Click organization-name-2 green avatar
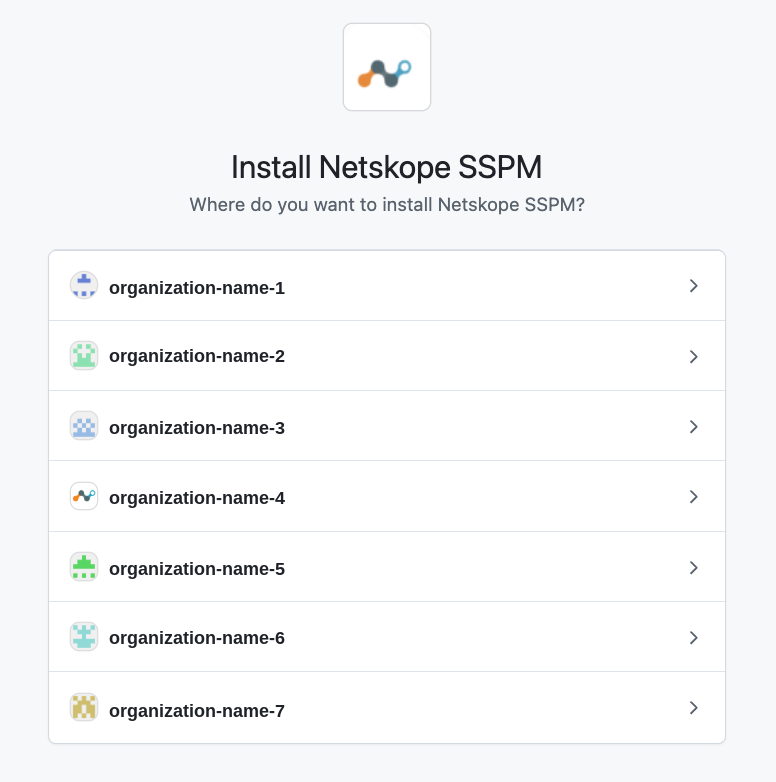The width and height of the screenshot is (776, 782). [x=84, y=356]
